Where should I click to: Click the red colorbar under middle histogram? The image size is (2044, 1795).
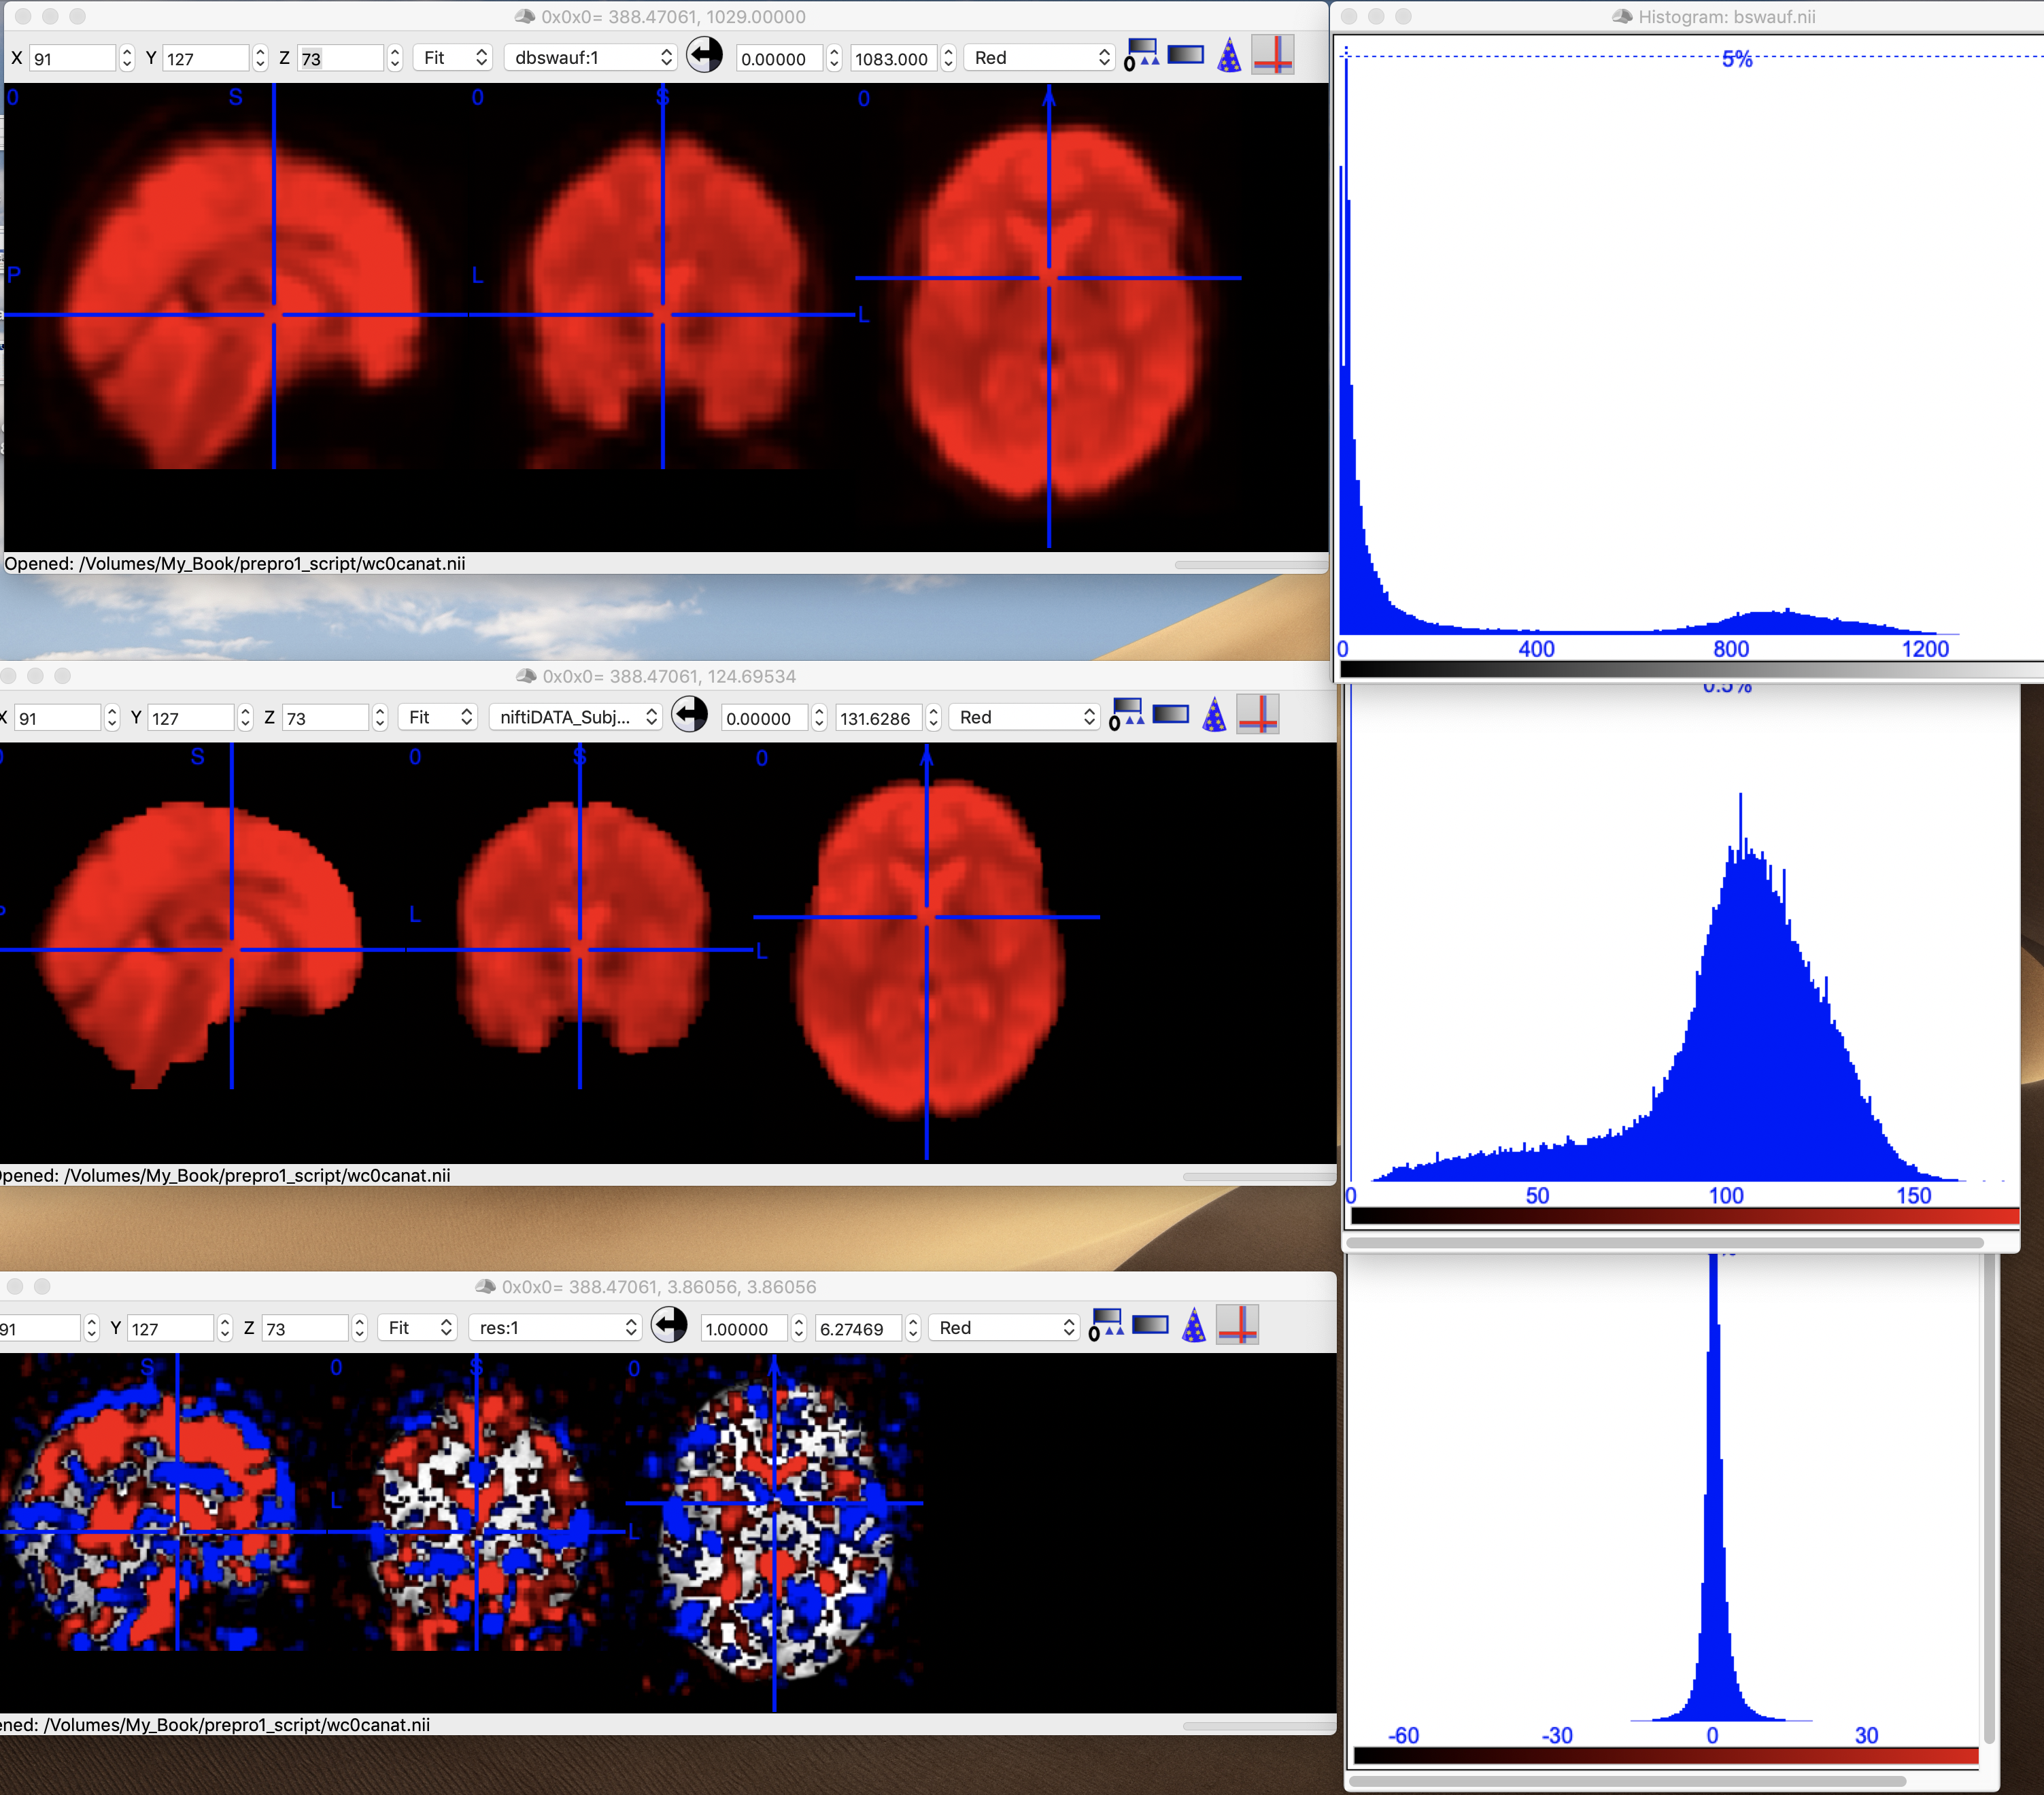point(1684,1215)
